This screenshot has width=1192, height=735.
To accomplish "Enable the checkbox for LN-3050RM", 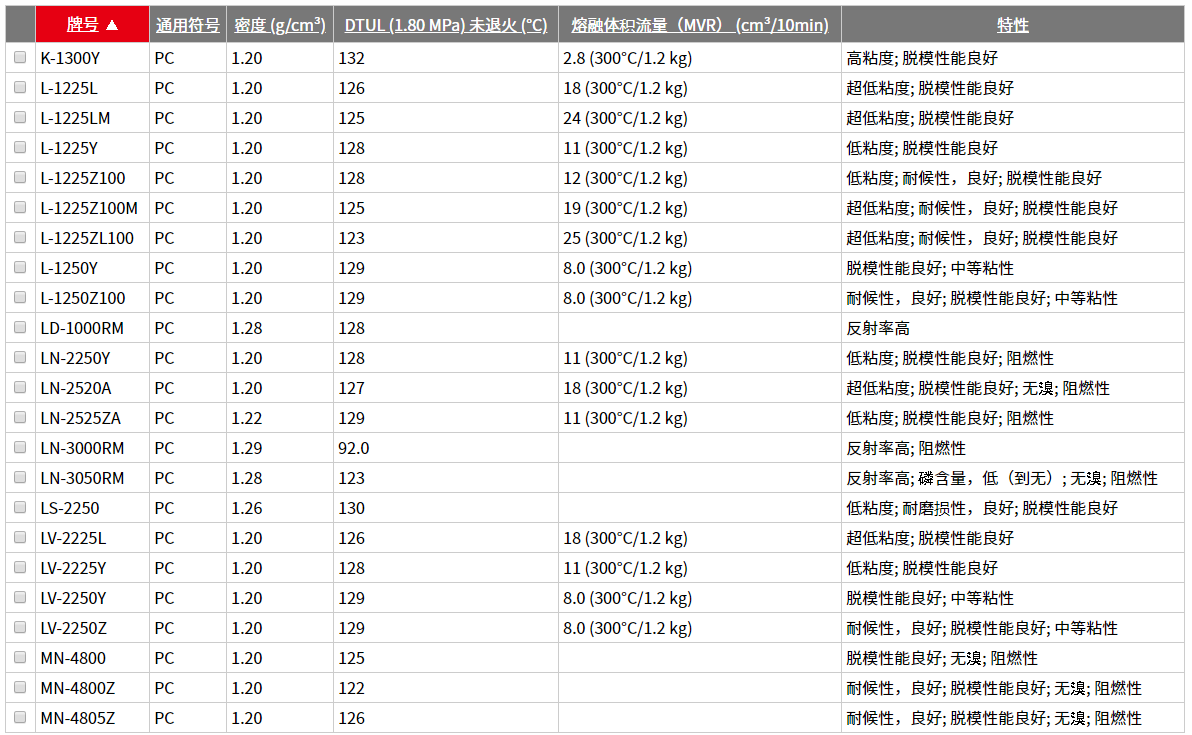I will [x=20, y=478].
